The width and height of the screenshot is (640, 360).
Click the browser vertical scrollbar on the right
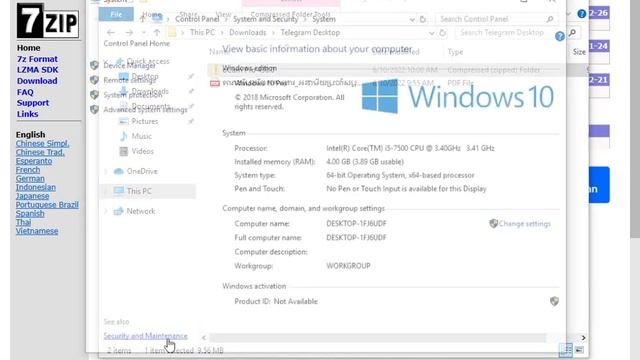pos(635,118)
